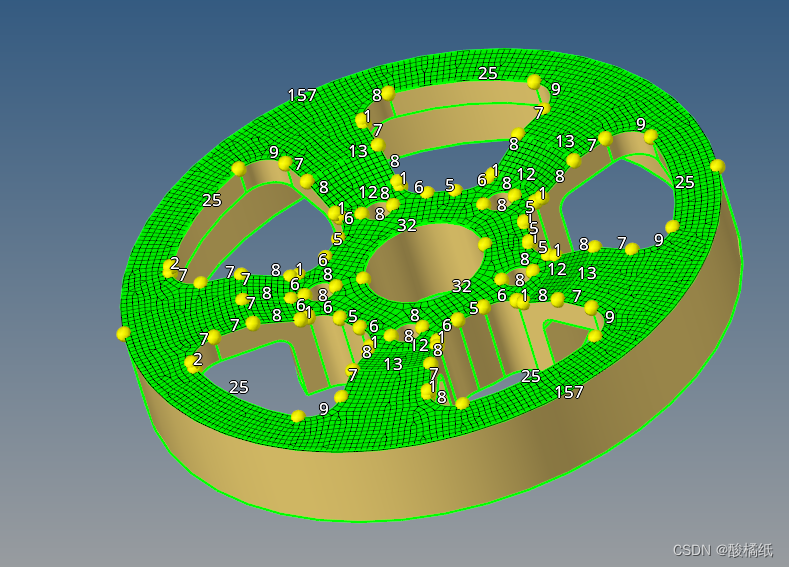Click the 157 density label on lower-right rim
The width and height of the screenshot is (789, 567).
pos(569,393)
